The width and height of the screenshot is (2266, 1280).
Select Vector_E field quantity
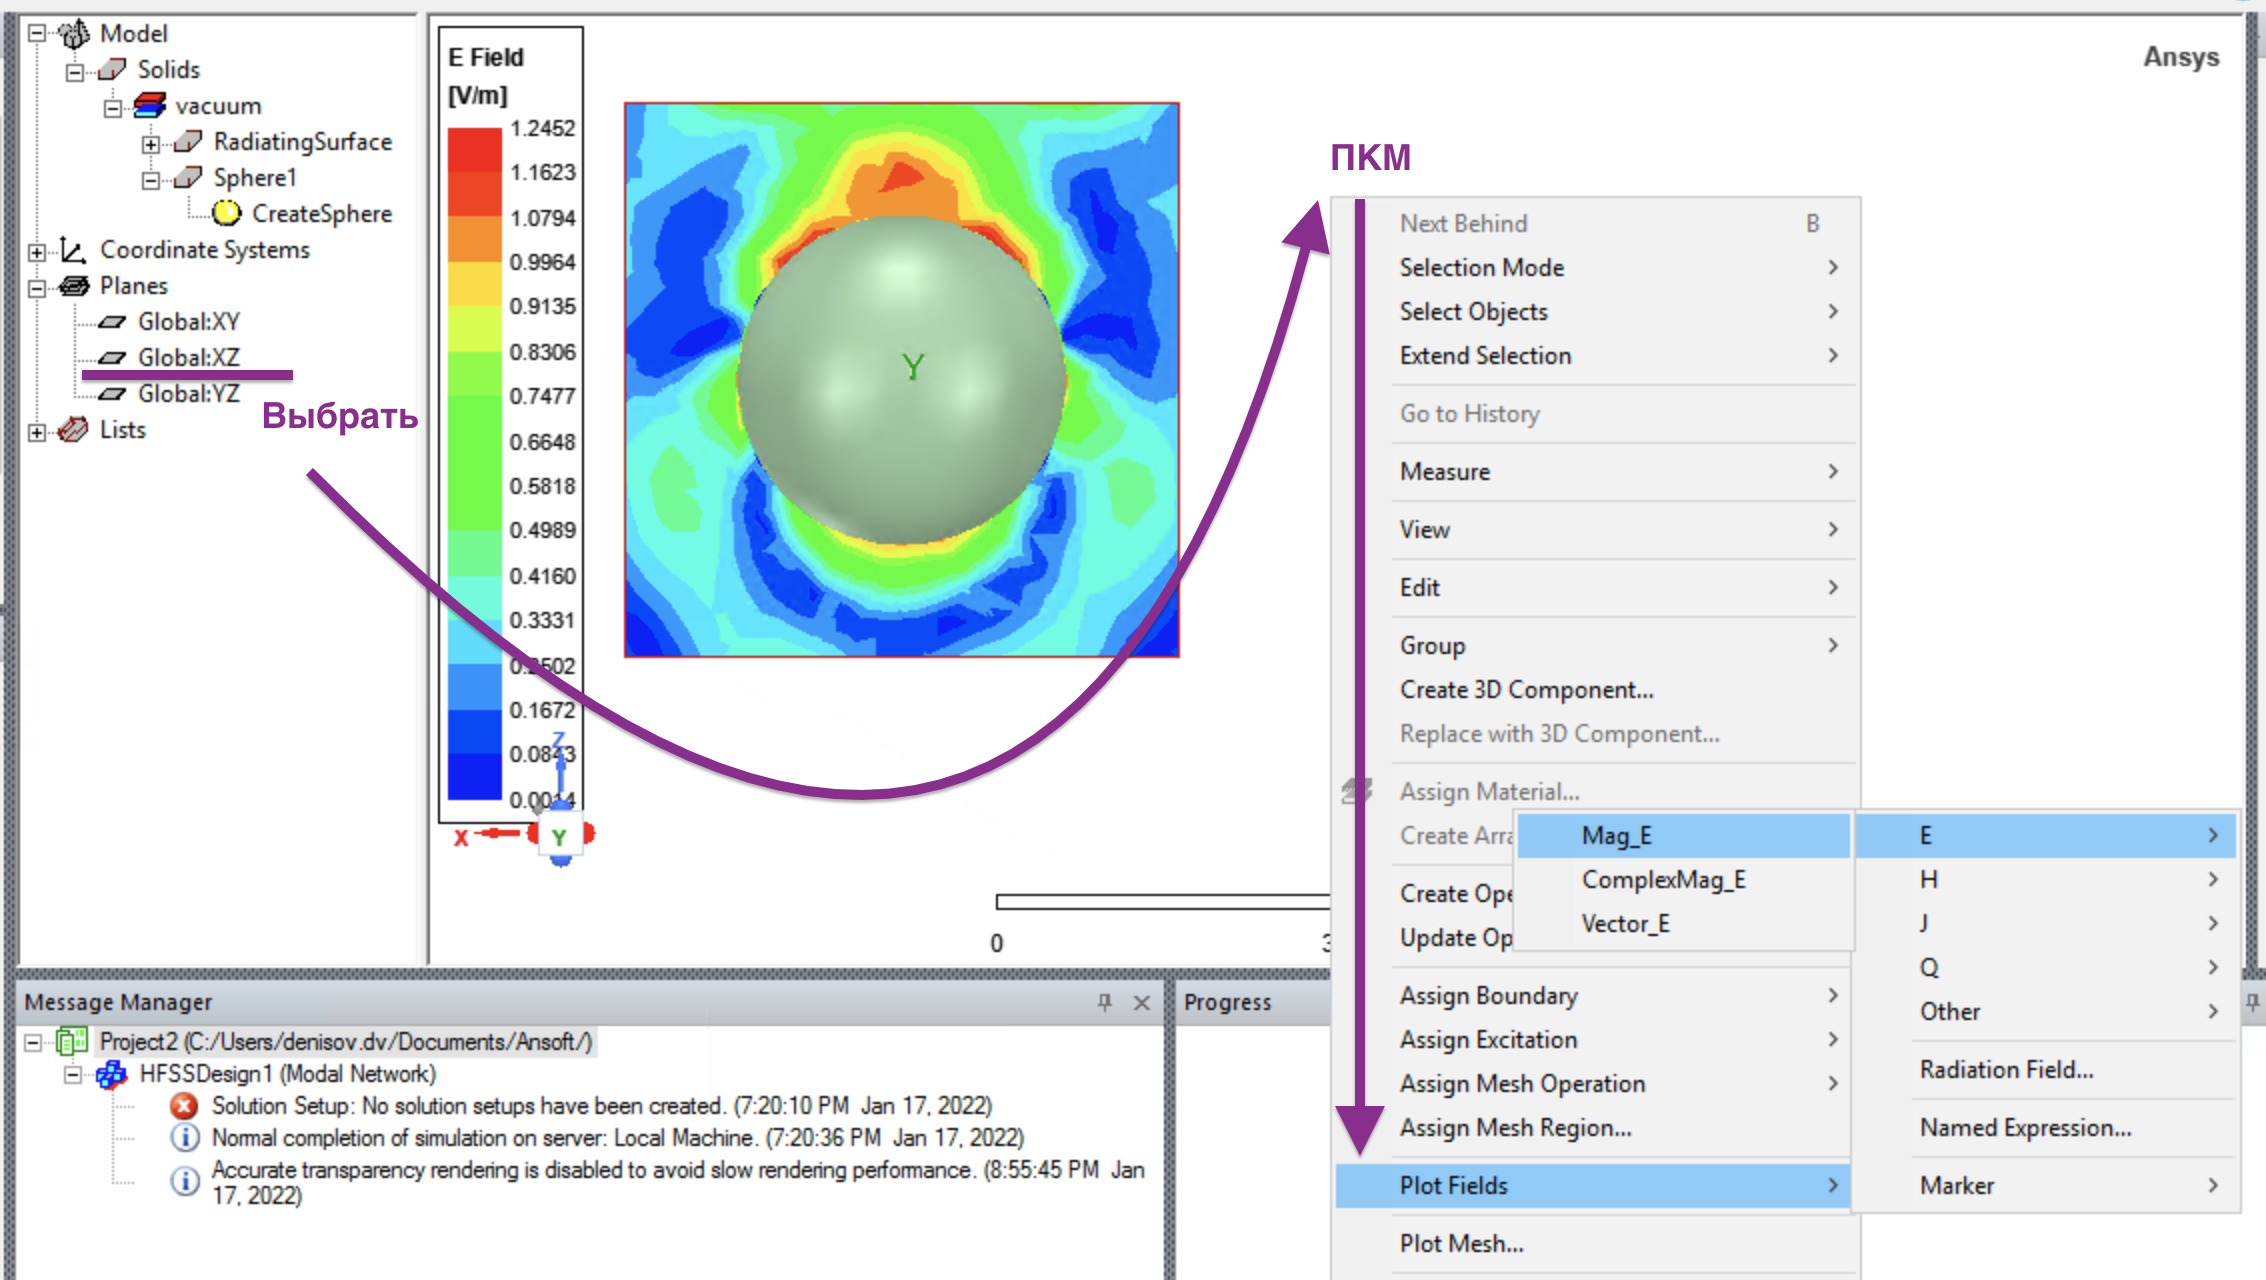point(1625,924)
